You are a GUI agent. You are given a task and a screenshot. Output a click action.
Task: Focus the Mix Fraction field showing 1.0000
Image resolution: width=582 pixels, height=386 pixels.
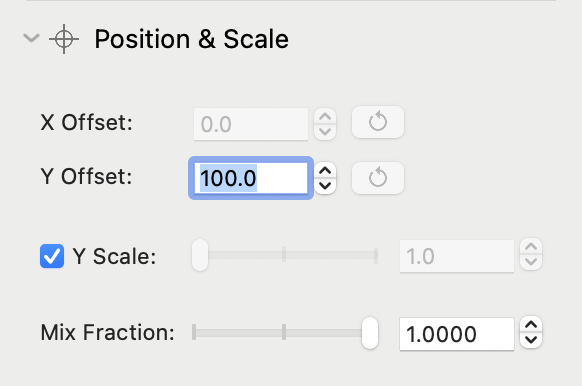point(457,334)
